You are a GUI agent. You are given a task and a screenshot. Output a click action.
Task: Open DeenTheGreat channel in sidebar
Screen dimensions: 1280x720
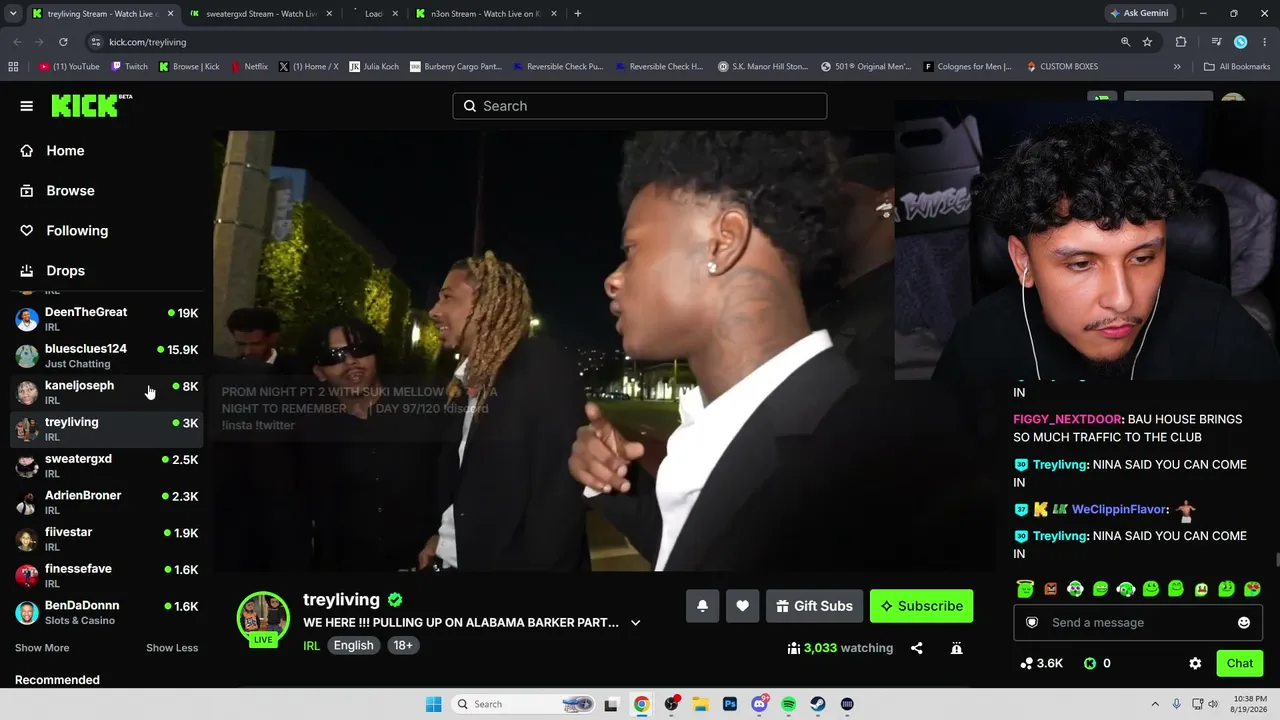pos(106,319)
